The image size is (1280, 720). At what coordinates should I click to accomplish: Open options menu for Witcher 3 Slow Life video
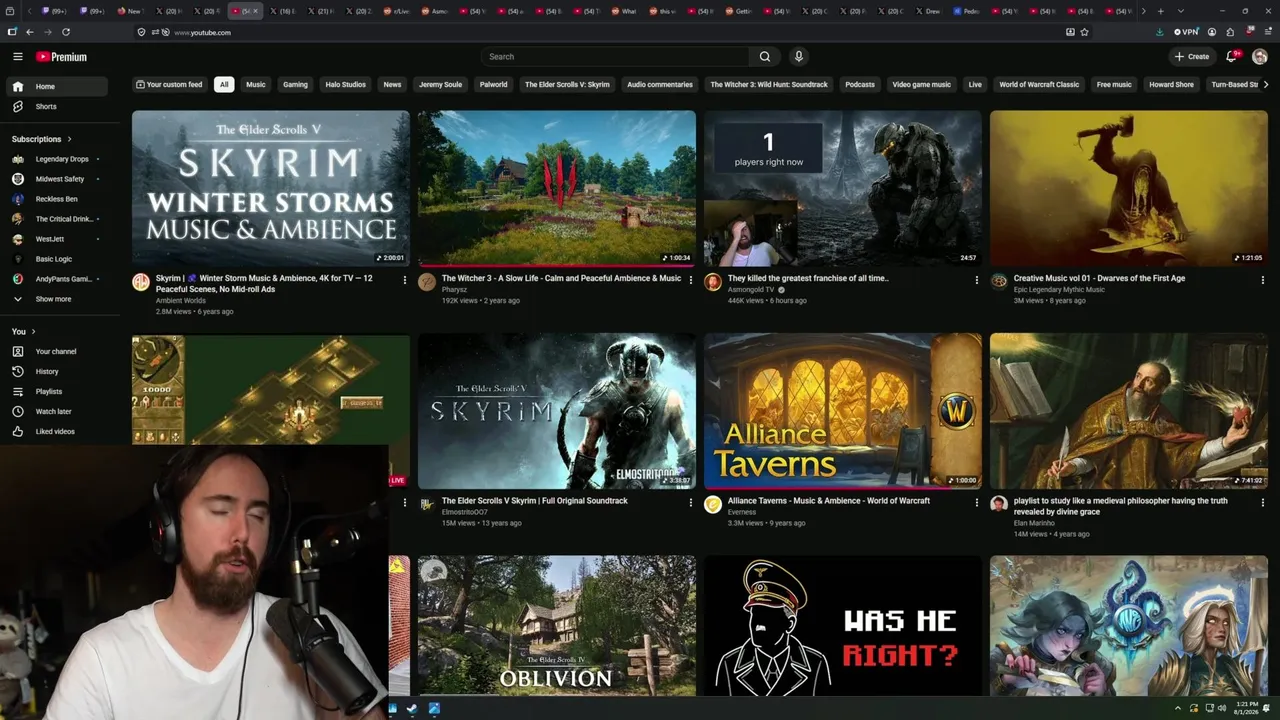(x=691, y=280)
